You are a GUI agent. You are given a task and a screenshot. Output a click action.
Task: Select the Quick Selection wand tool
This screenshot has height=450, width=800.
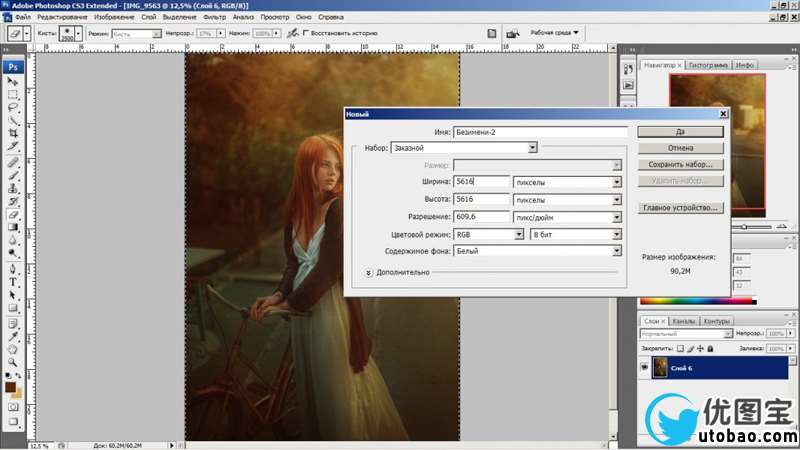pyautogui.click(x=13, y=120)
